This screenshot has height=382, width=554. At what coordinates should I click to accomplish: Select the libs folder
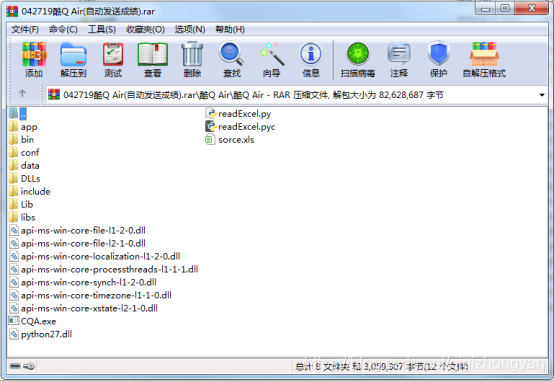(22, 217)
